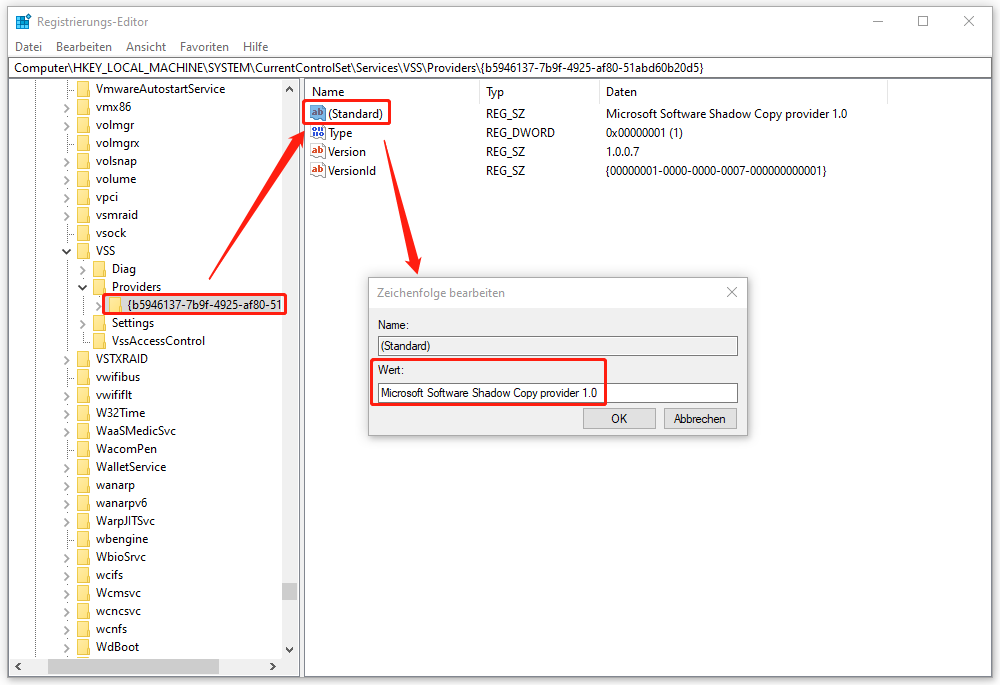This screenshot has width=1000, height=685.
Task: Click the VSS folder icon
Action: pyautogui.click(x=84, y=251)
